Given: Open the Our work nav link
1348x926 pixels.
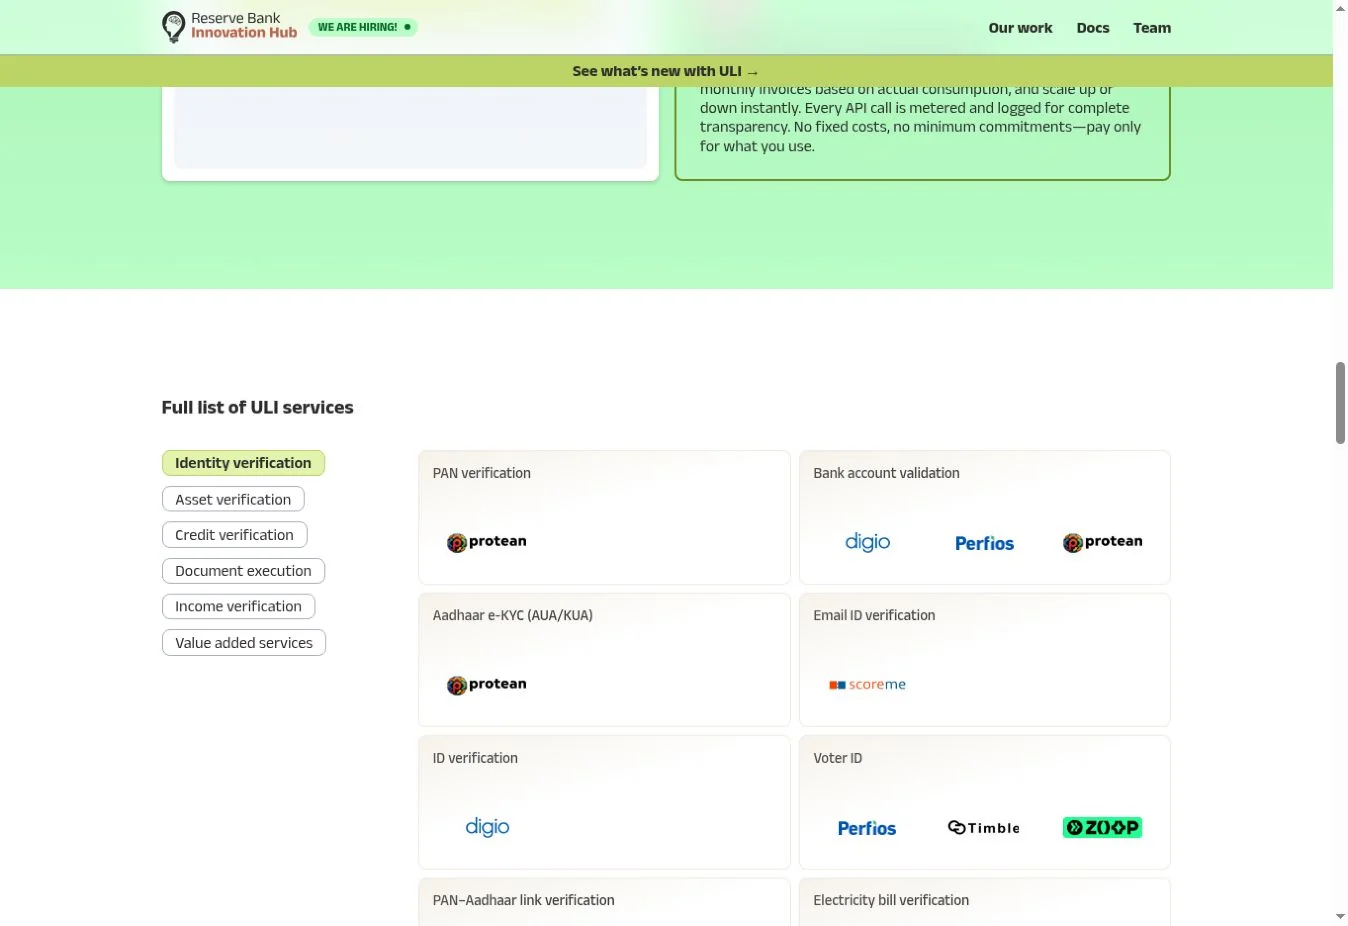Looking at the screenshot, I should tap(1020, 28).
